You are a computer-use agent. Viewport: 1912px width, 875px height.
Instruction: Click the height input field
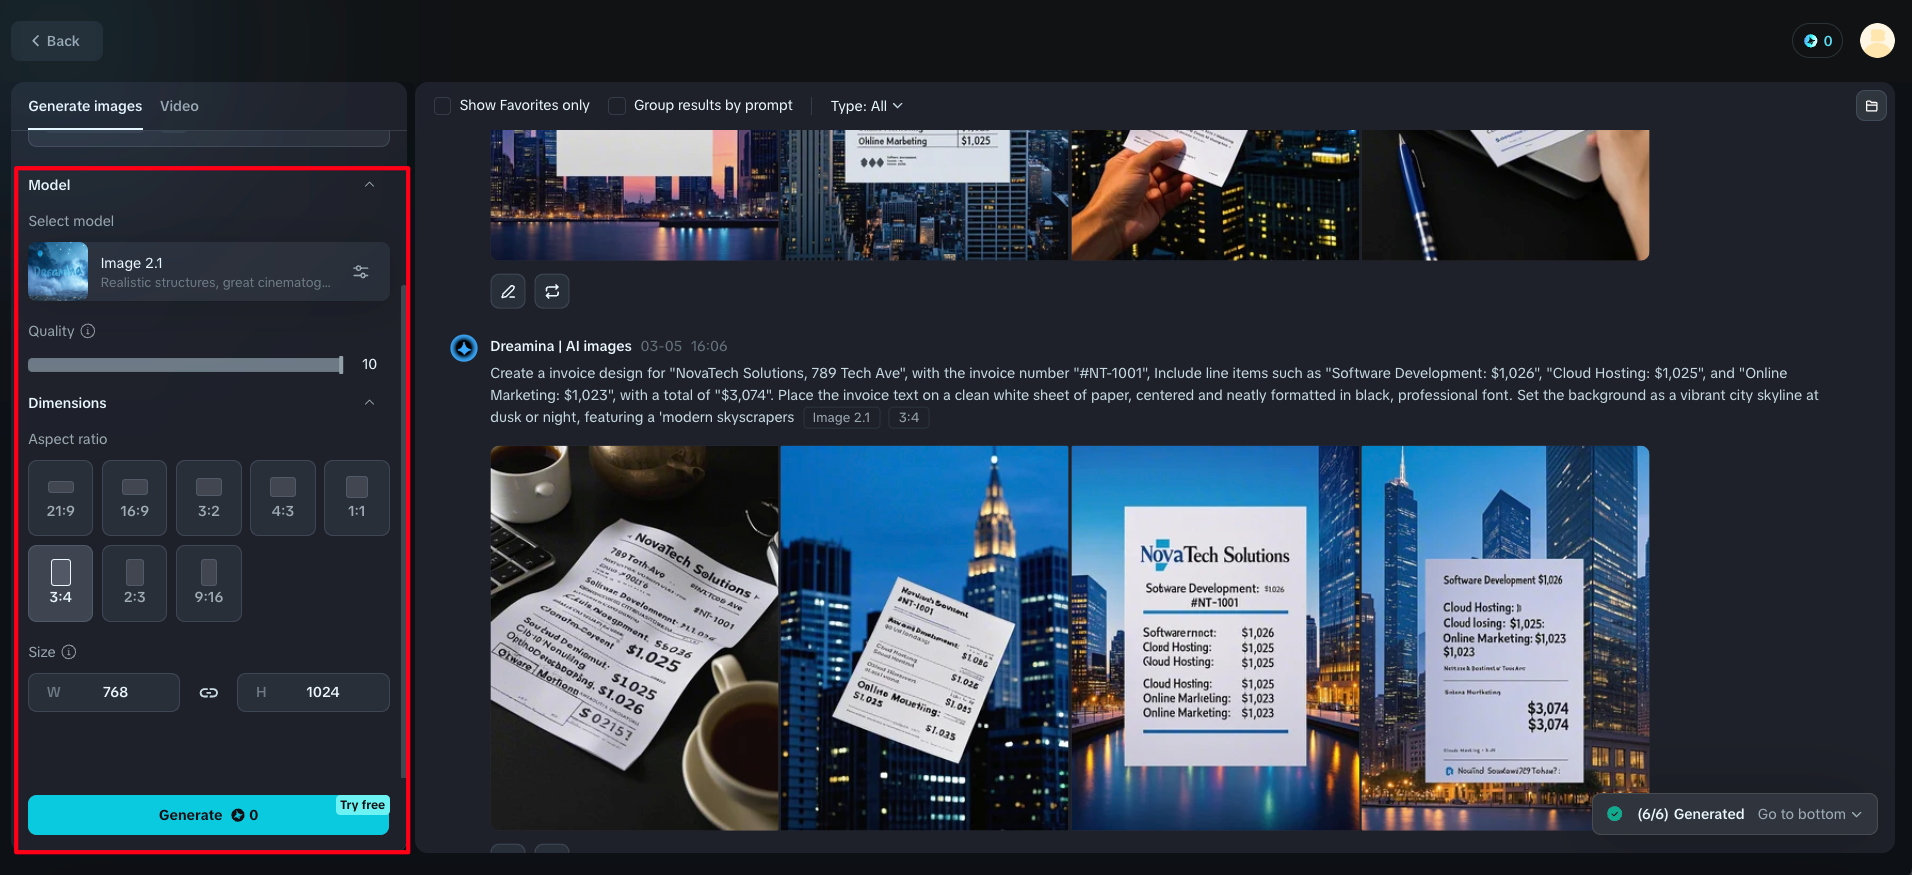pos(313,692)
